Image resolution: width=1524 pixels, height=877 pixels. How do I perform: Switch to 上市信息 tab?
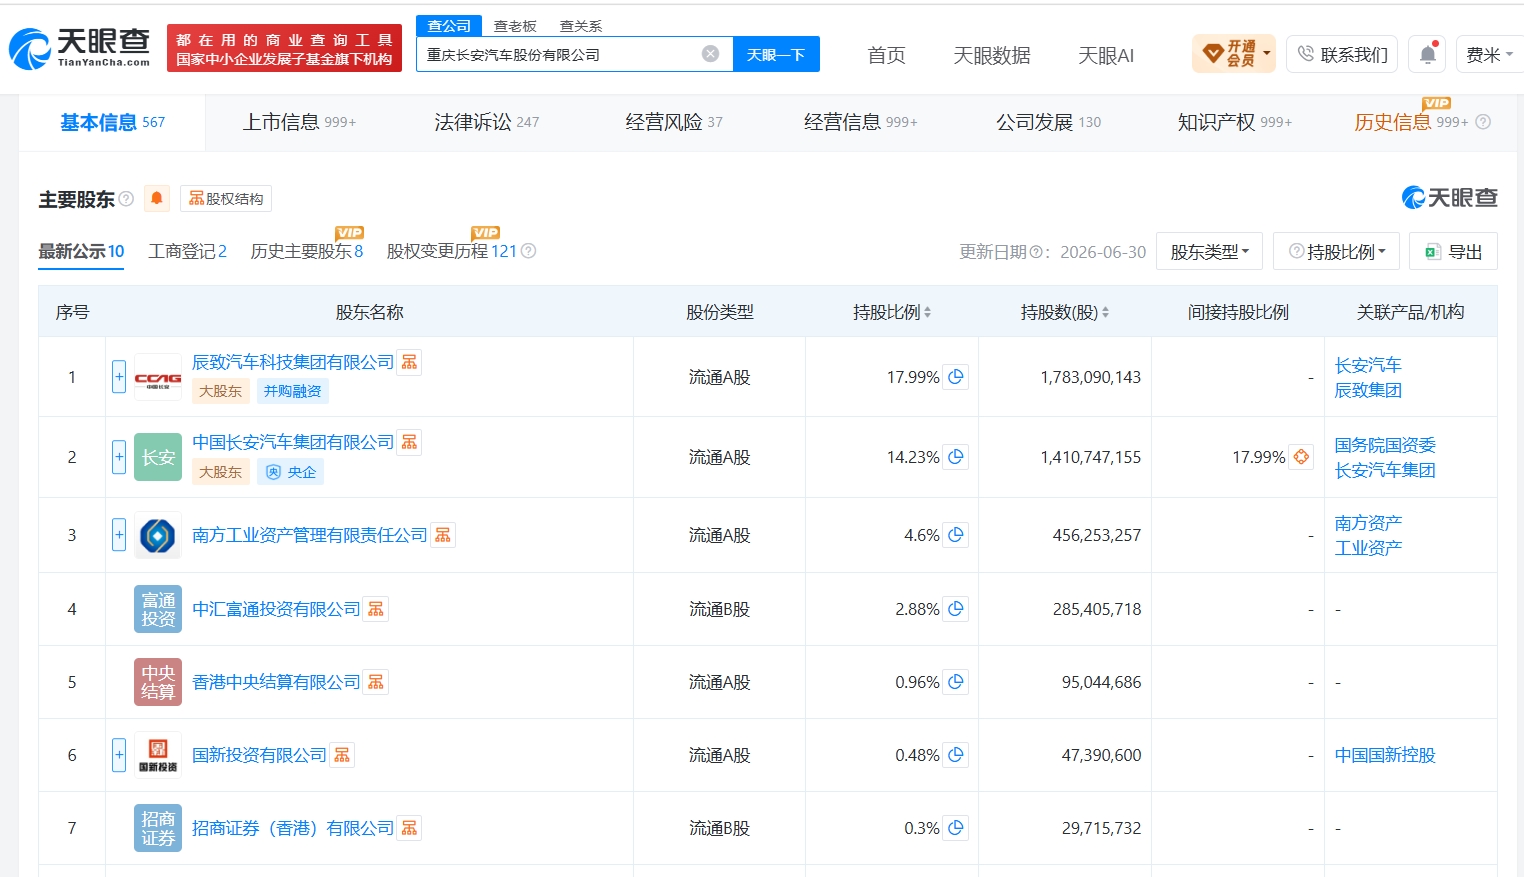click(x=299, y=122)
